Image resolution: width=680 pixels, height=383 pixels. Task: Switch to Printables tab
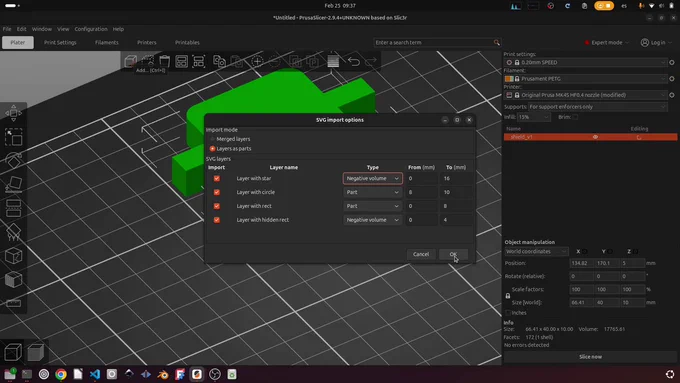click(187, 43)
